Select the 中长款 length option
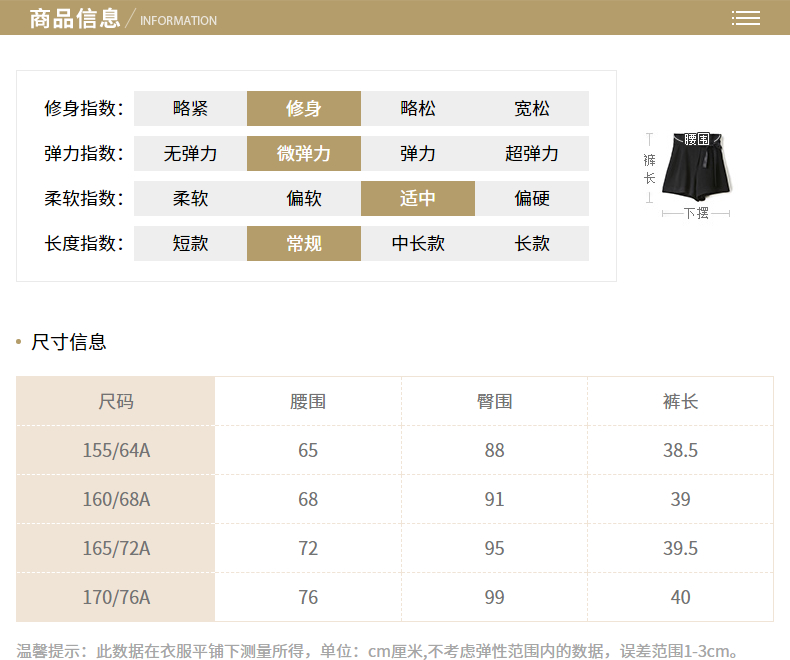This screenshot has width=790, height=660. [417, 243]
